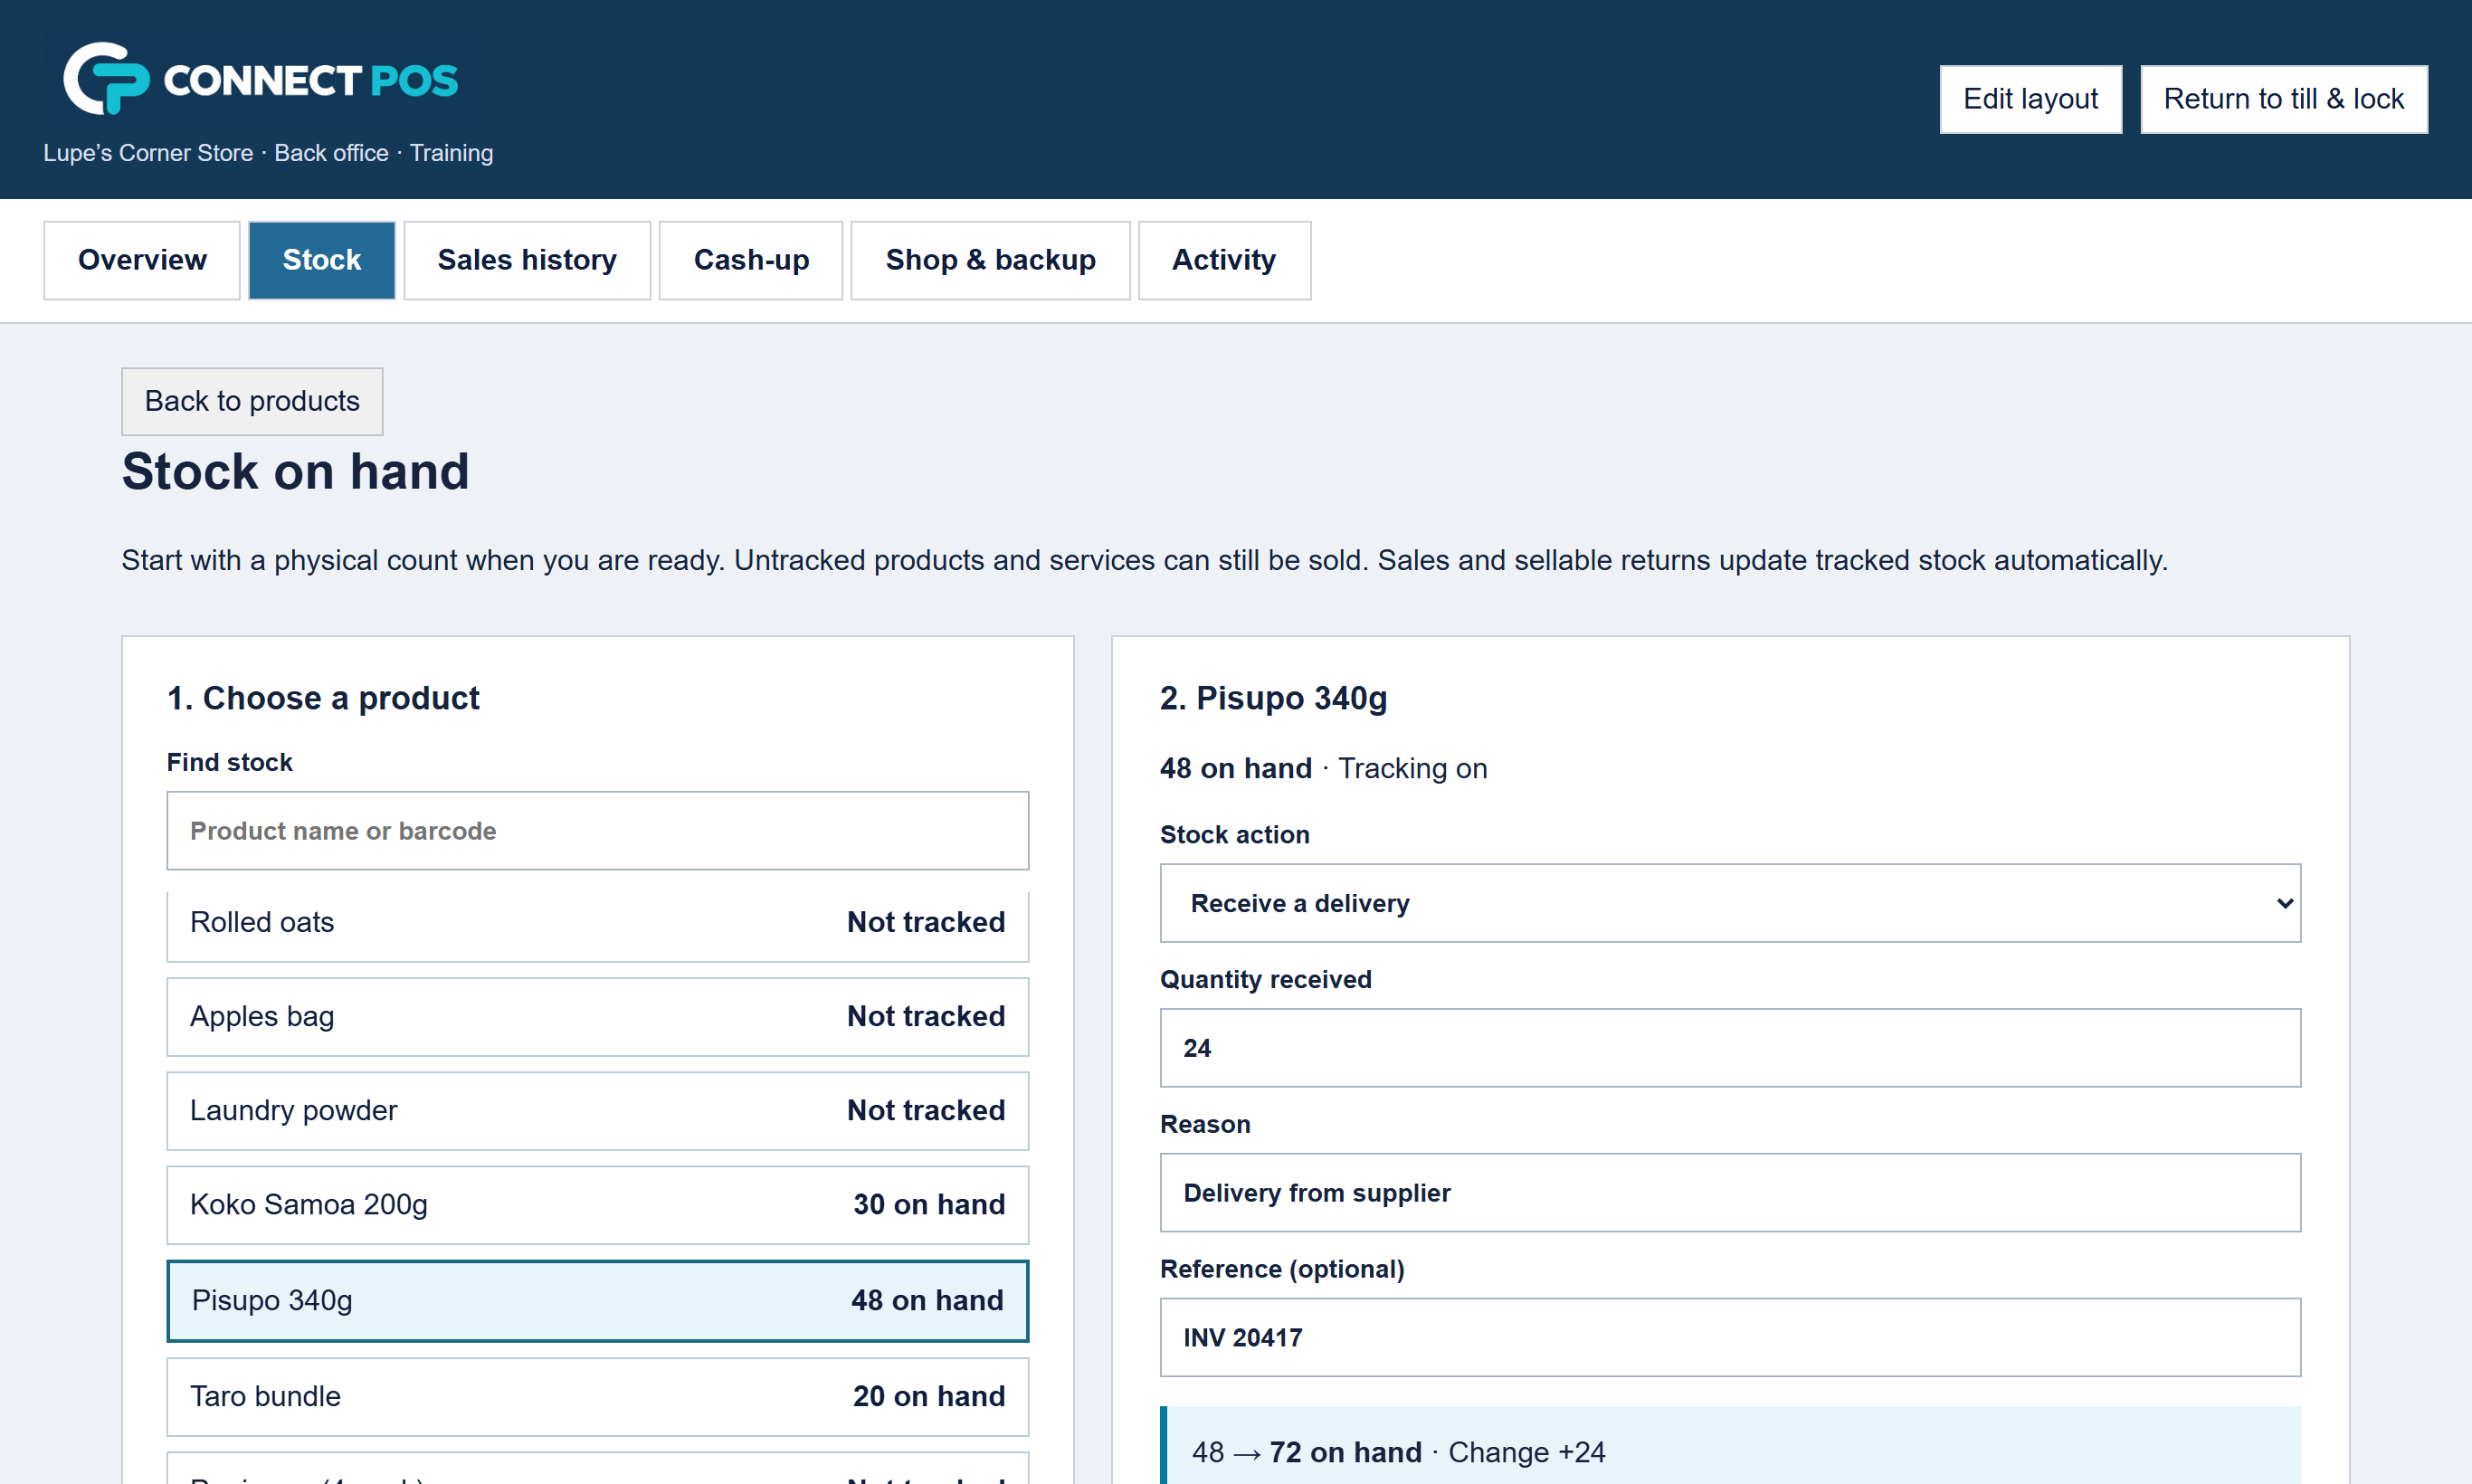Click the 'Stock on hand' heading
The width and height of the screenshot is (2472, 1484).
[x=296, y=471]
